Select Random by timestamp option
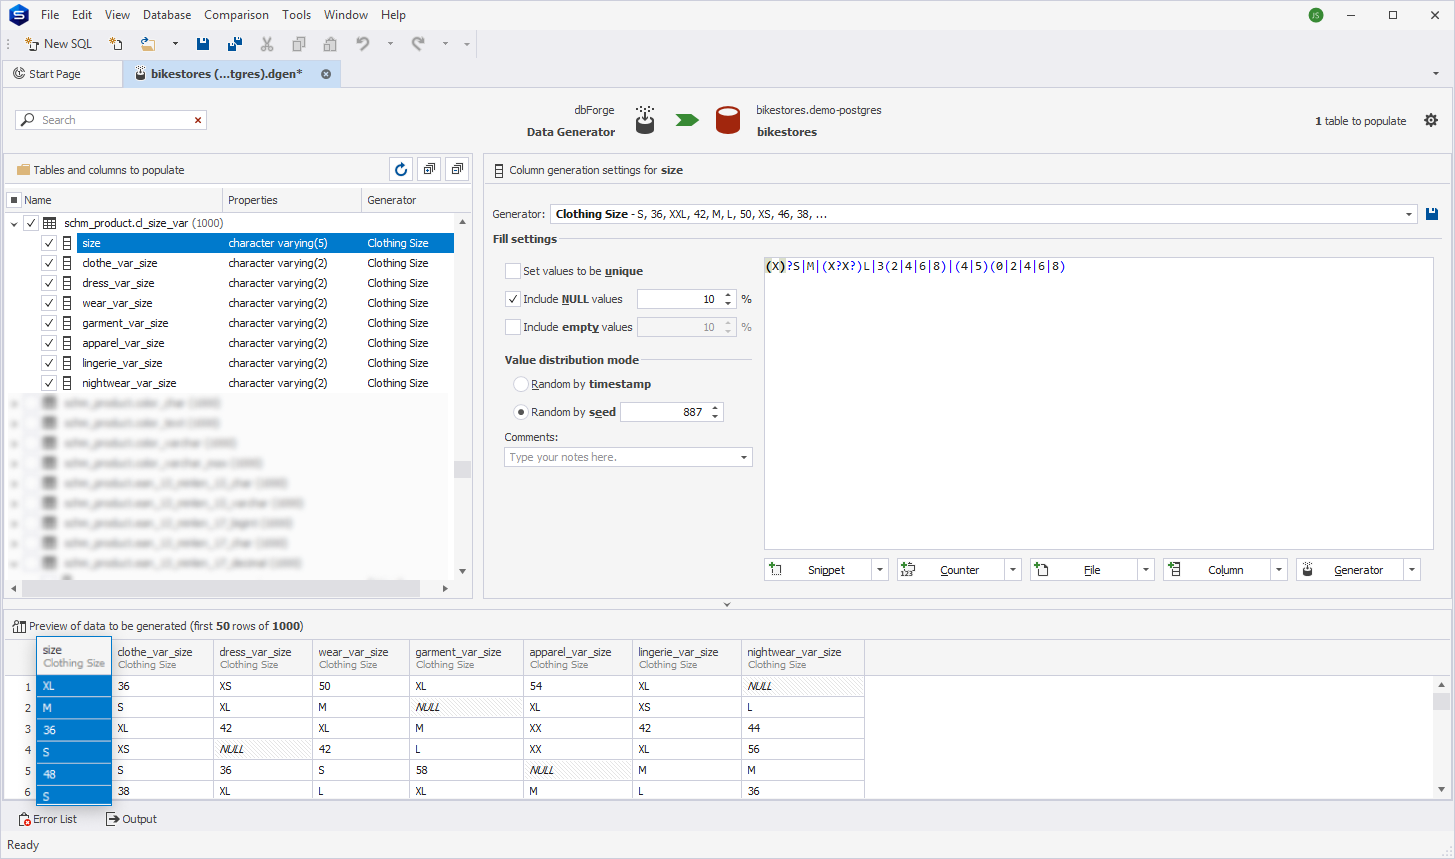 click(521, 384)
